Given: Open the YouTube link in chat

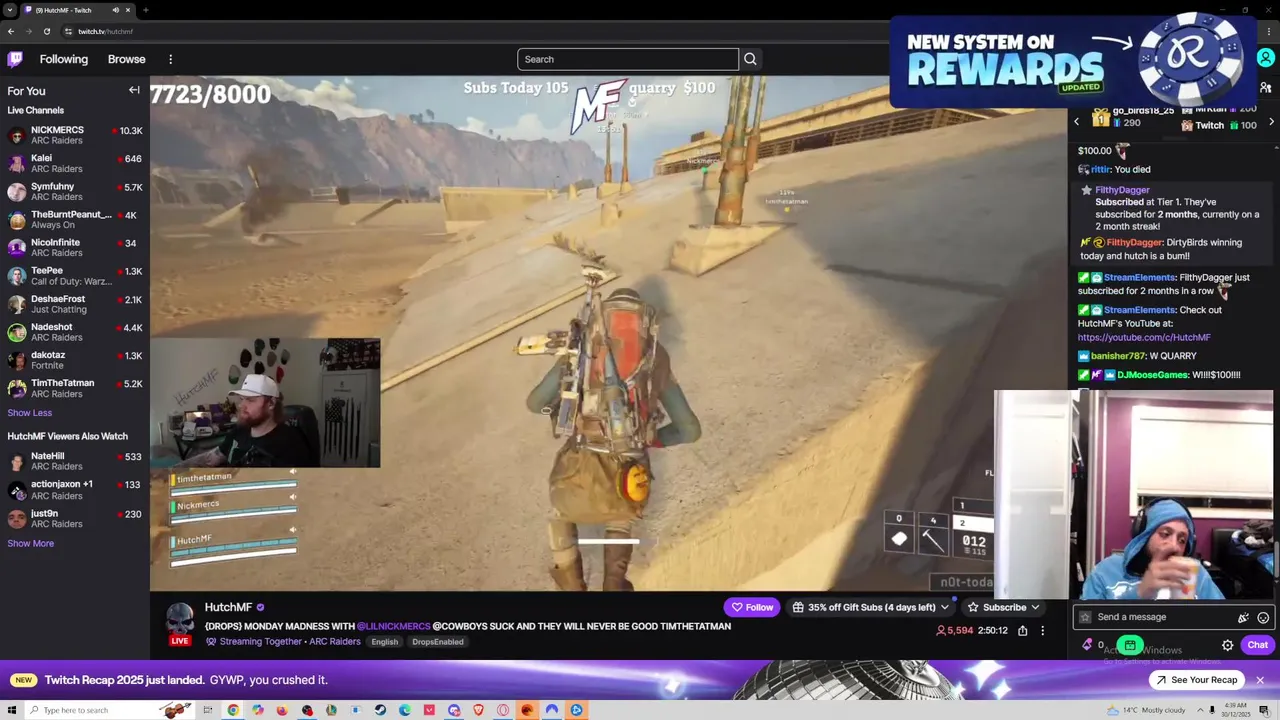Looking at the screenshot, I should point(1144,338).
